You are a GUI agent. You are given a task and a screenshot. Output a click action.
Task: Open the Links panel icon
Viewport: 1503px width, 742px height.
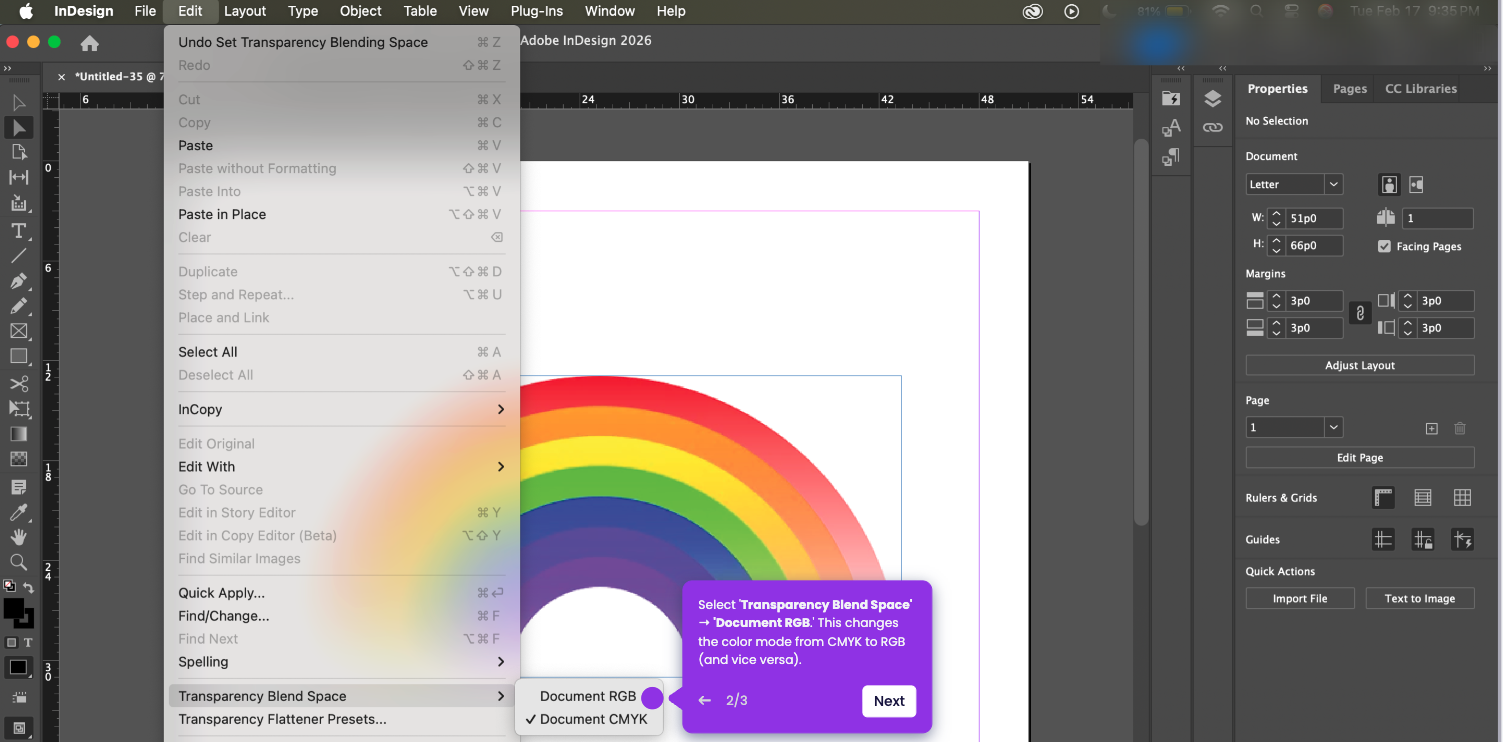click(1213, 128)
